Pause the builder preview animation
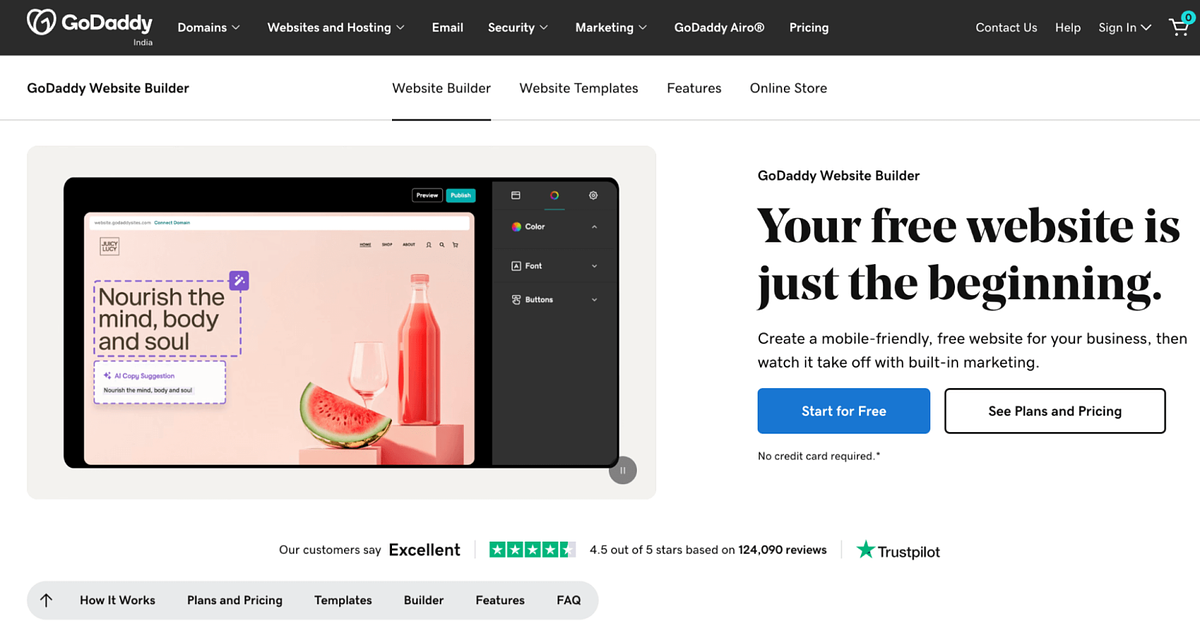 622,470
